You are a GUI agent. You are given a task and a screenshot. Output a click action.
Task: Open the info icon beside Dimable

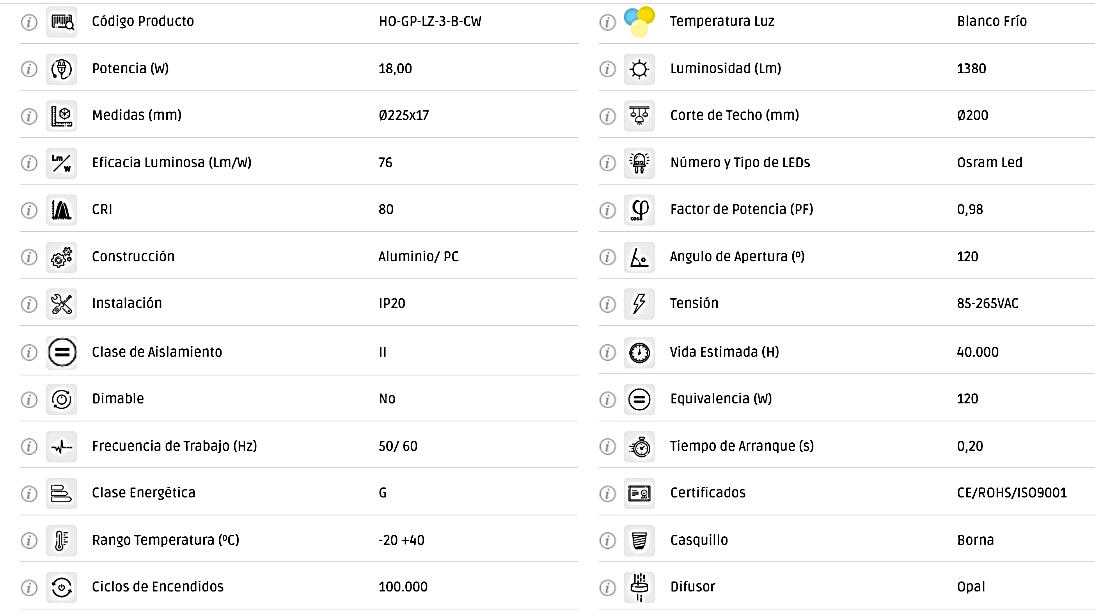[29, 399]
